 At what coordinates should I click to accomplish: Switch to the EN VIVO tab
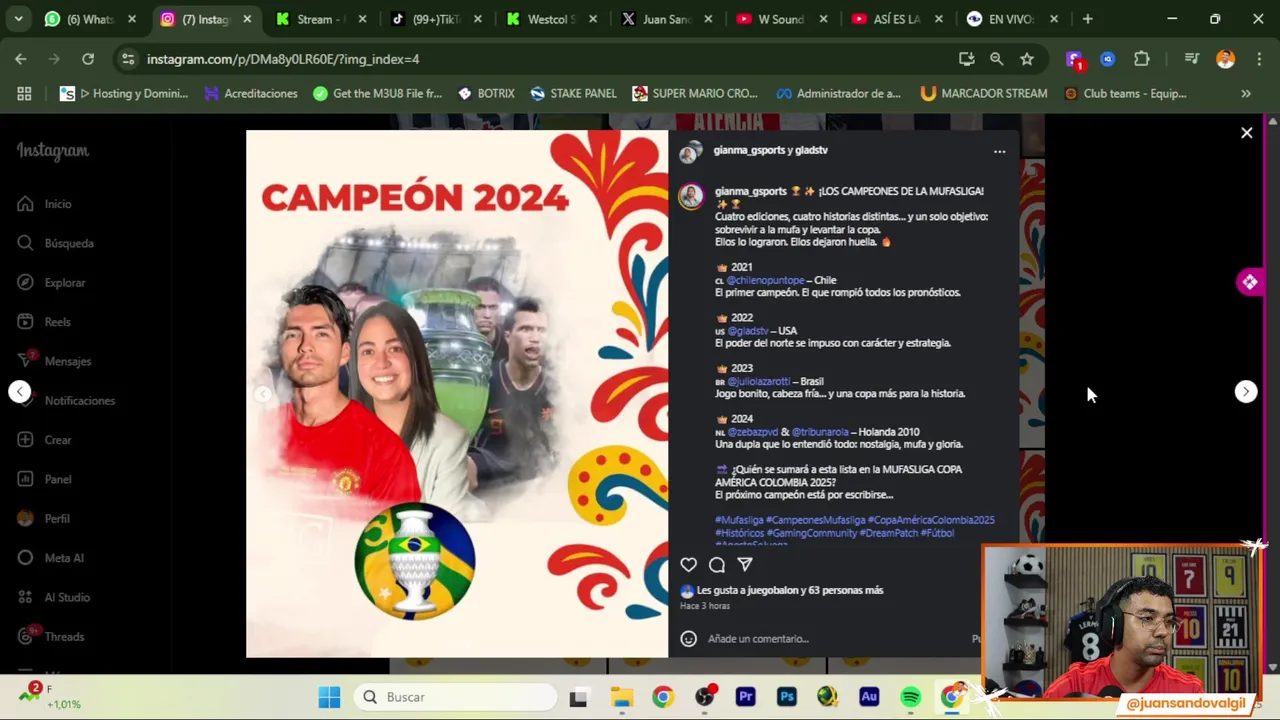(1011, 19)
